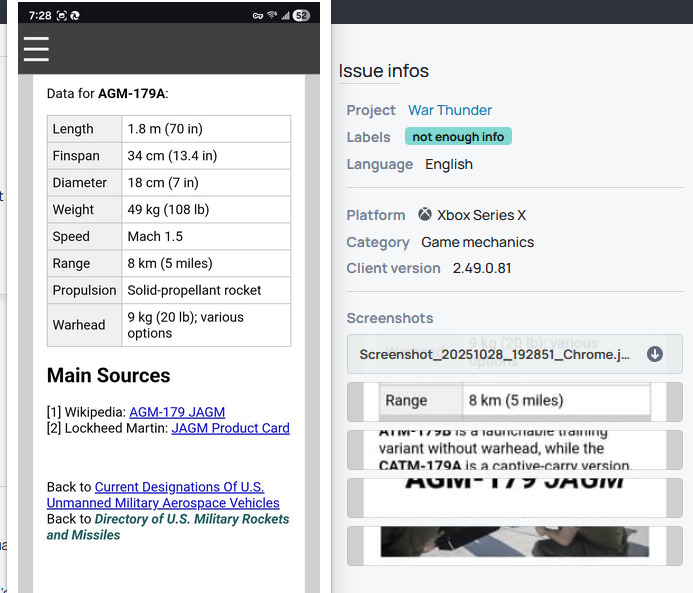Open the Range 8 km screenshot thumbnail
Screen dimensions: 693x593
[514, 401]
